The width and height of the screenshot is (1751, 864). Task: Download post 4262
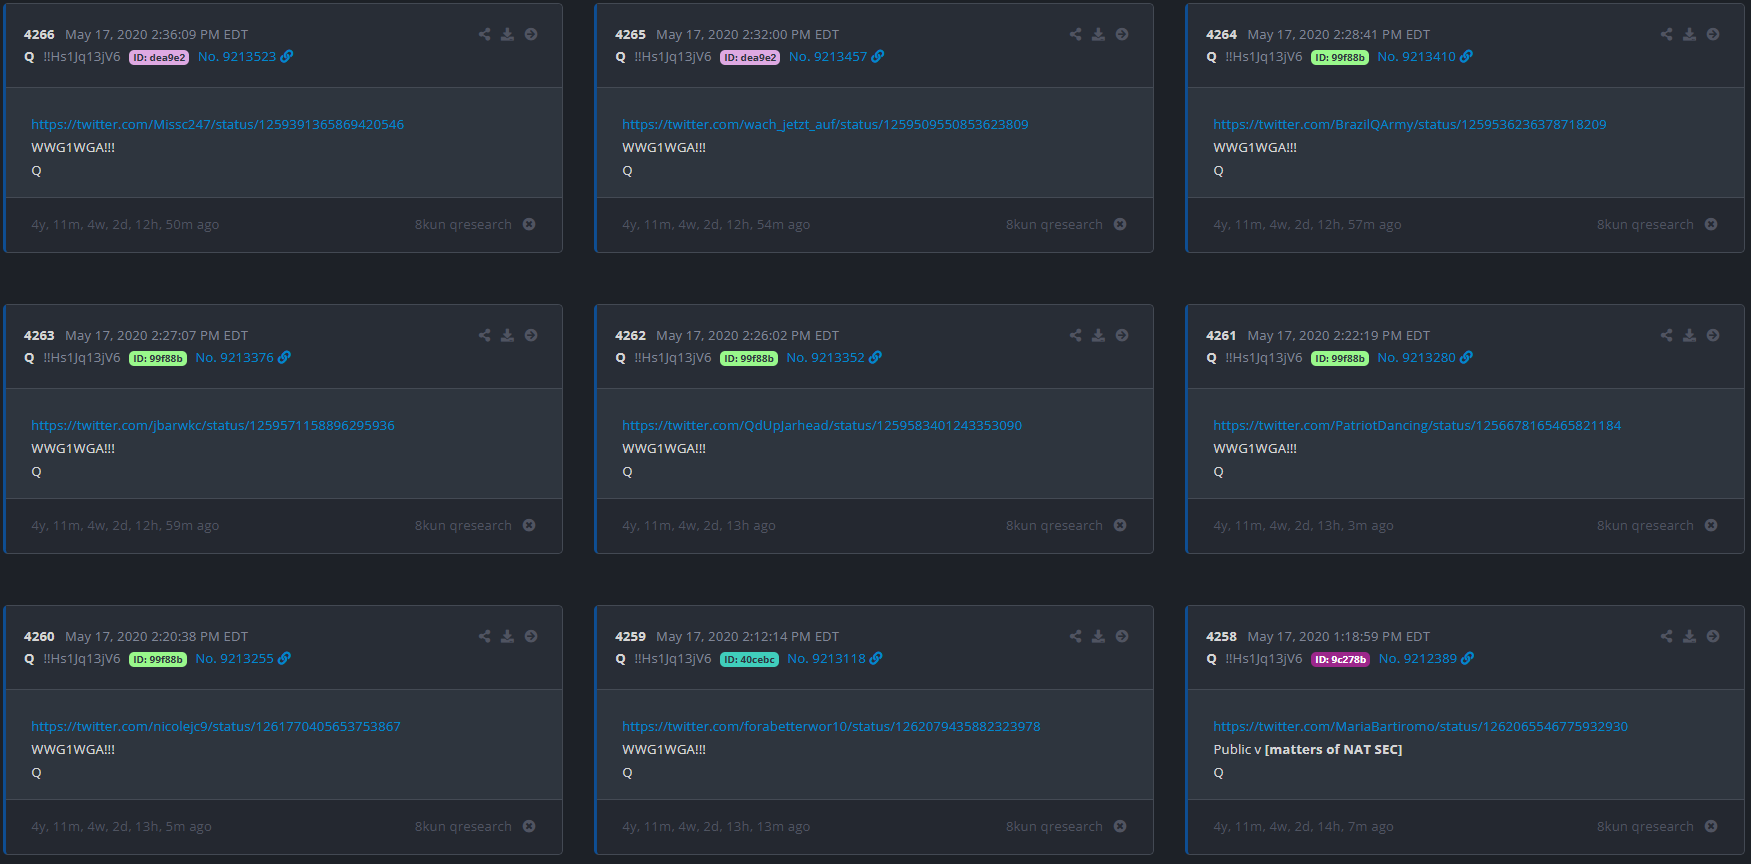tap(1098, 335)
